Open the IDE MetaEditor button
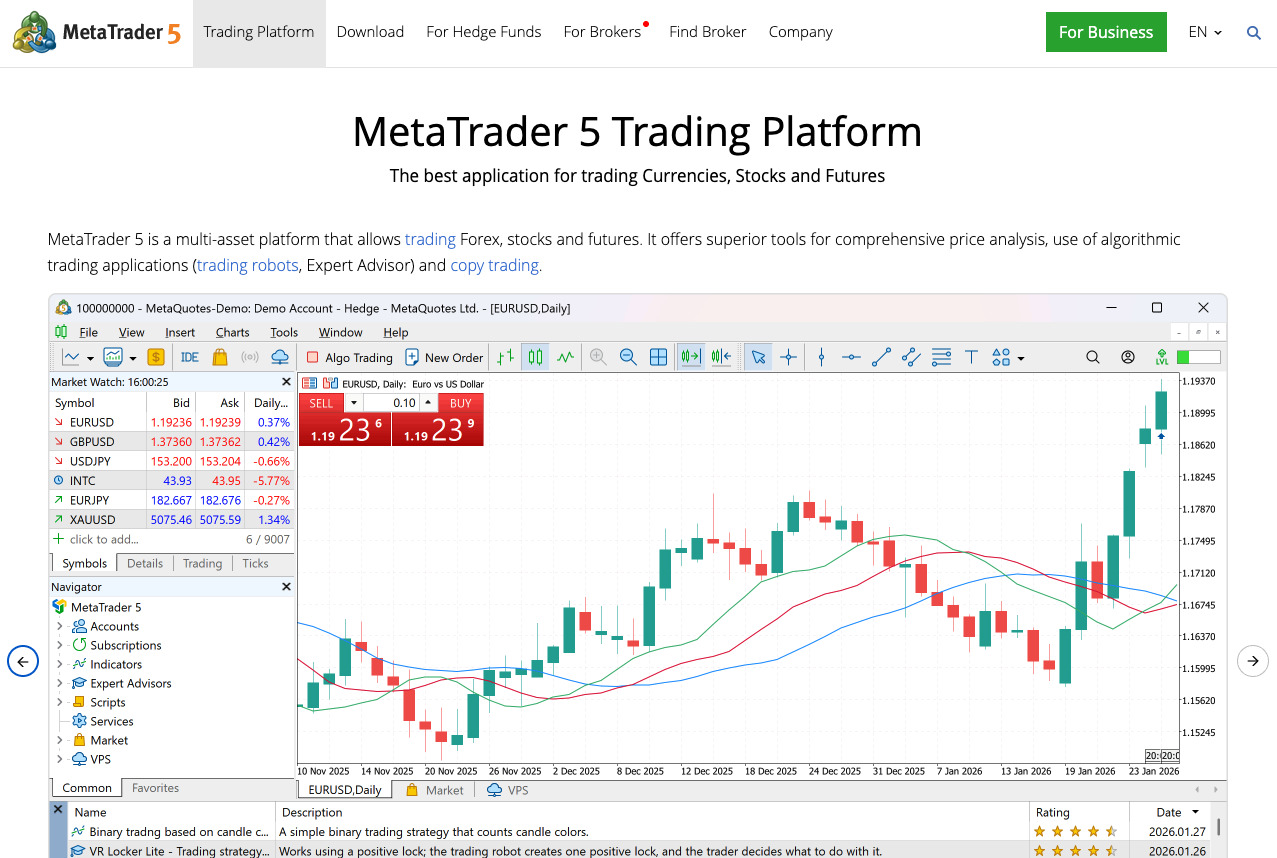 189,357
